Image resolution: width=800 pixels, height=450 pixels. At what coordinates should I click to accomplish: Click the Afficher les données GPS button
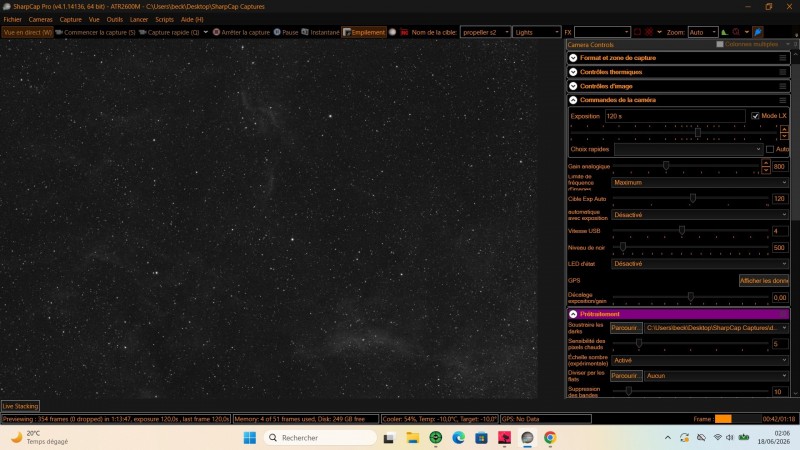[764, 281]
